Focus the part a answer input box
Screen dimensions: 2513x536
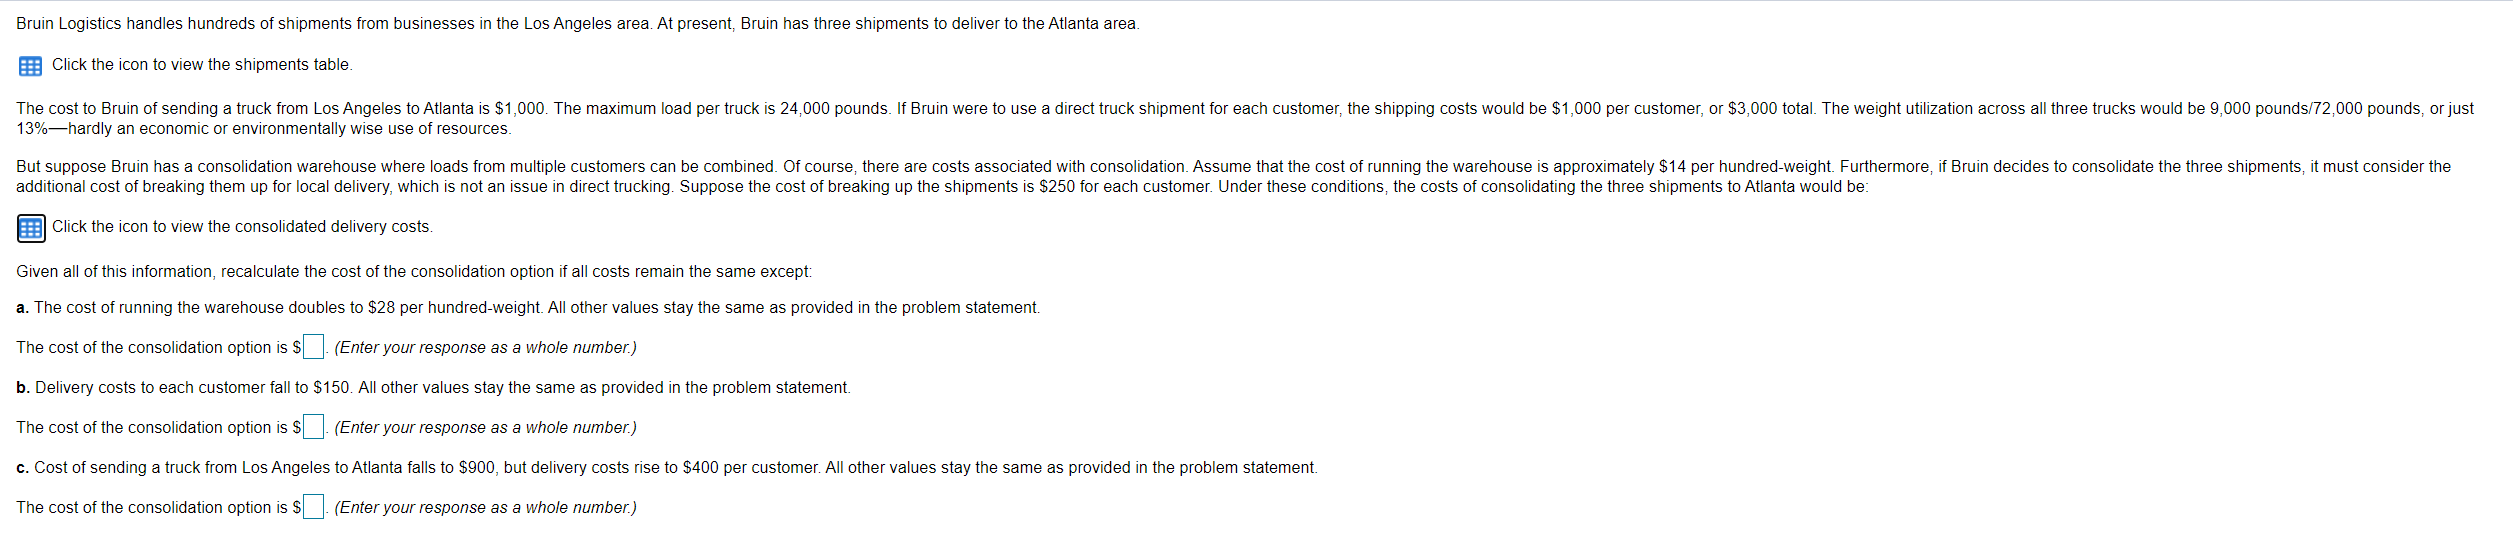(313, 347)
